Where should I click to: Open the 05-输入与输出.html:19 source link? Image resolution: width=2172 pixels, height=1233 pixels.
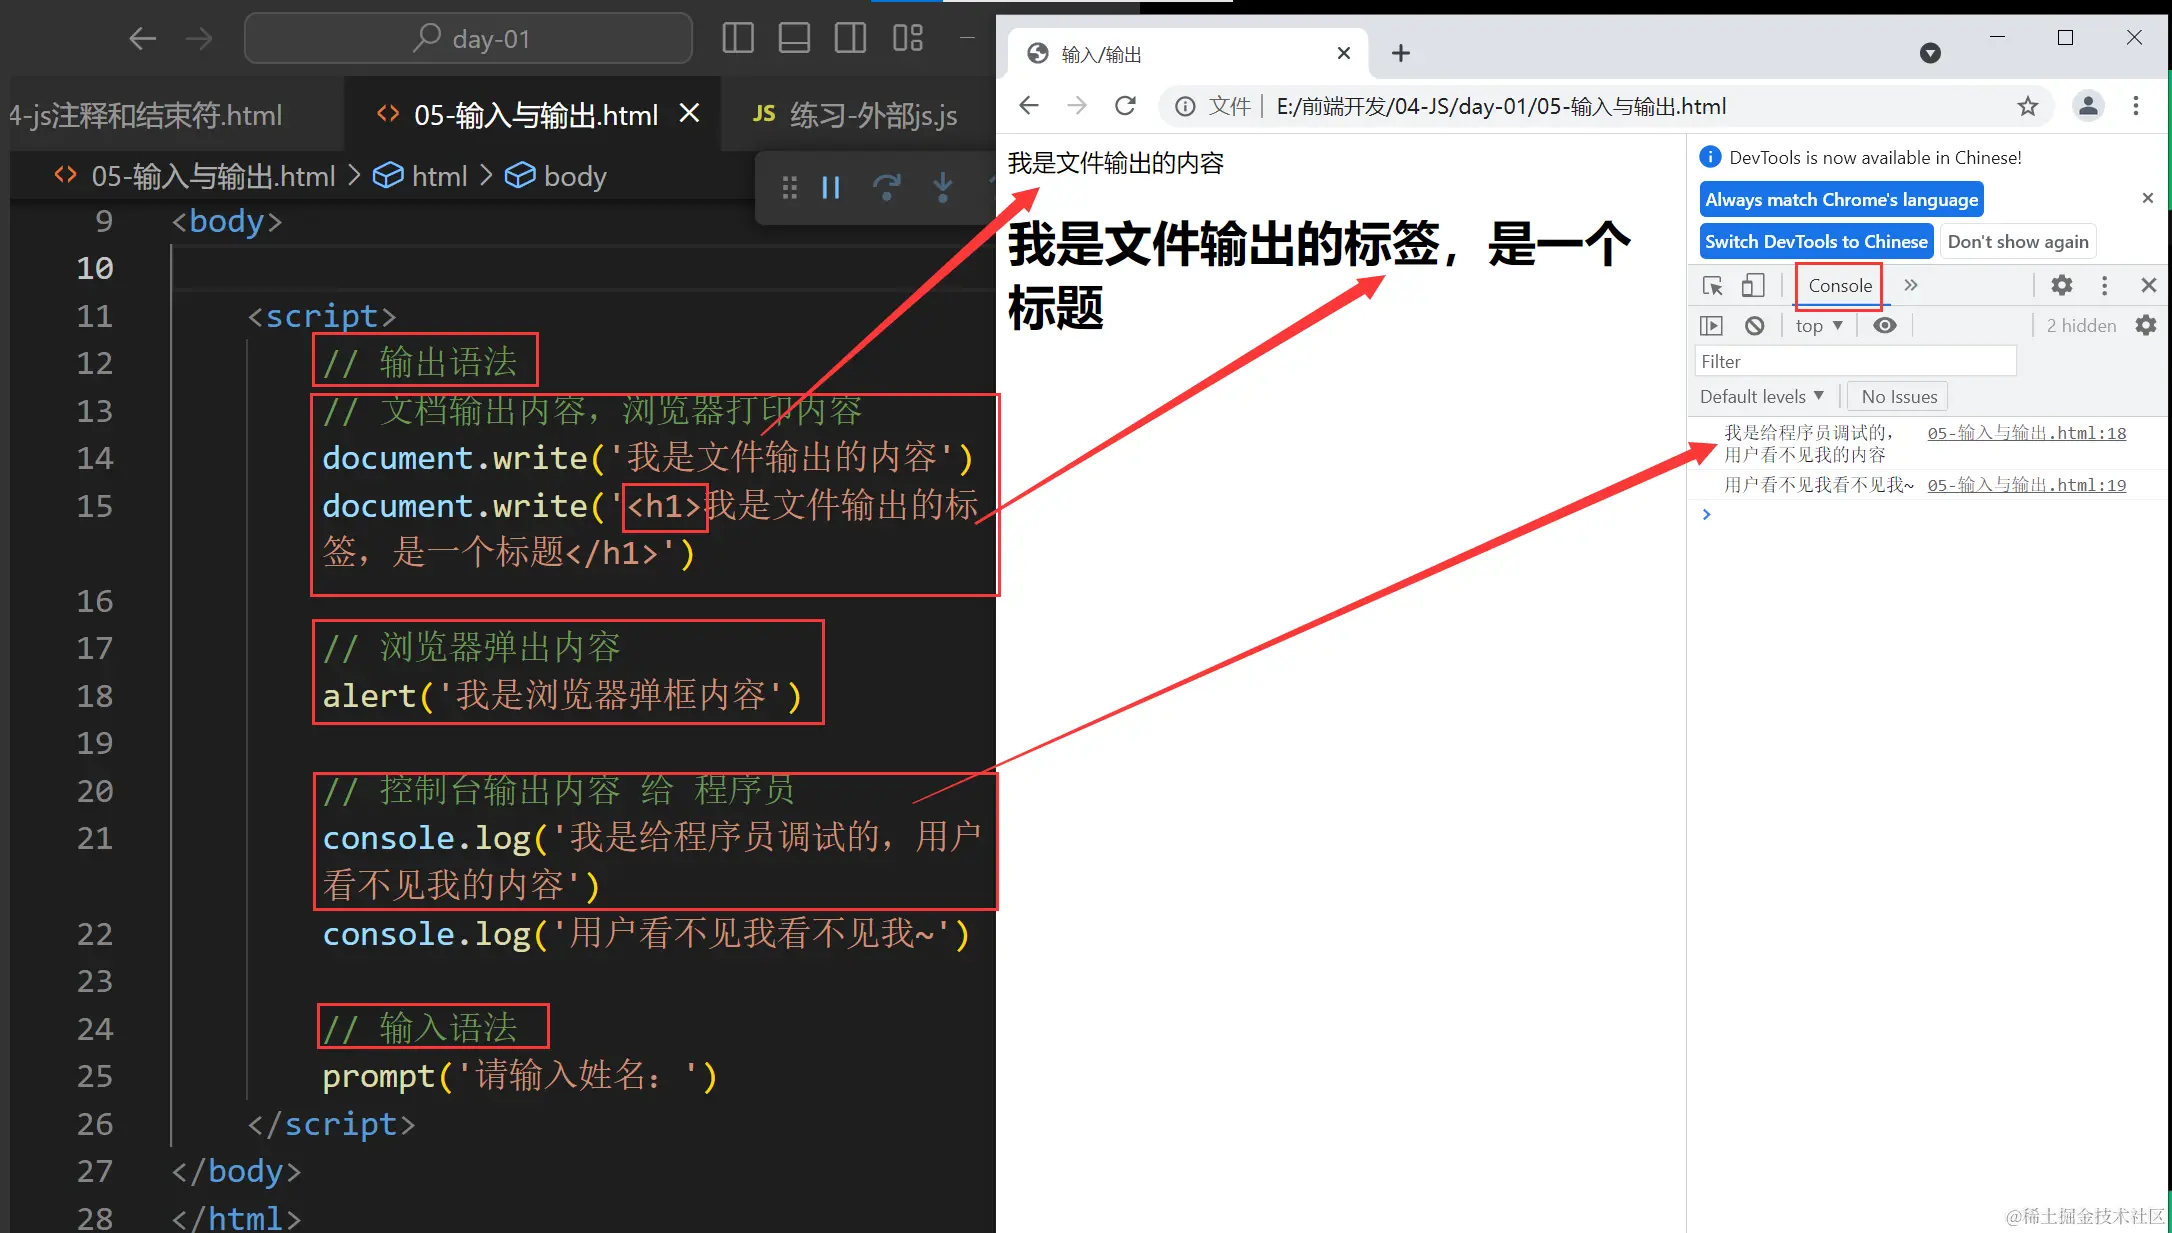(2027, 485)
